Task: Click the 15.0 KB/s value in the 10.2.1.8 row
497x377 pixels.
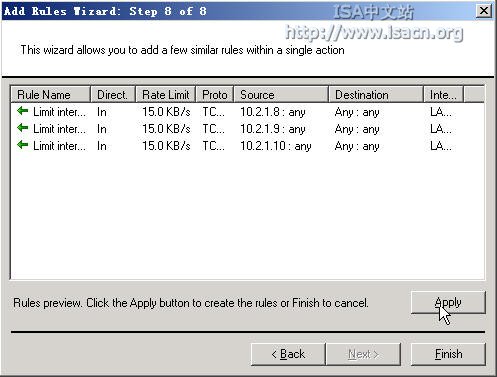Action: (166, 112)
